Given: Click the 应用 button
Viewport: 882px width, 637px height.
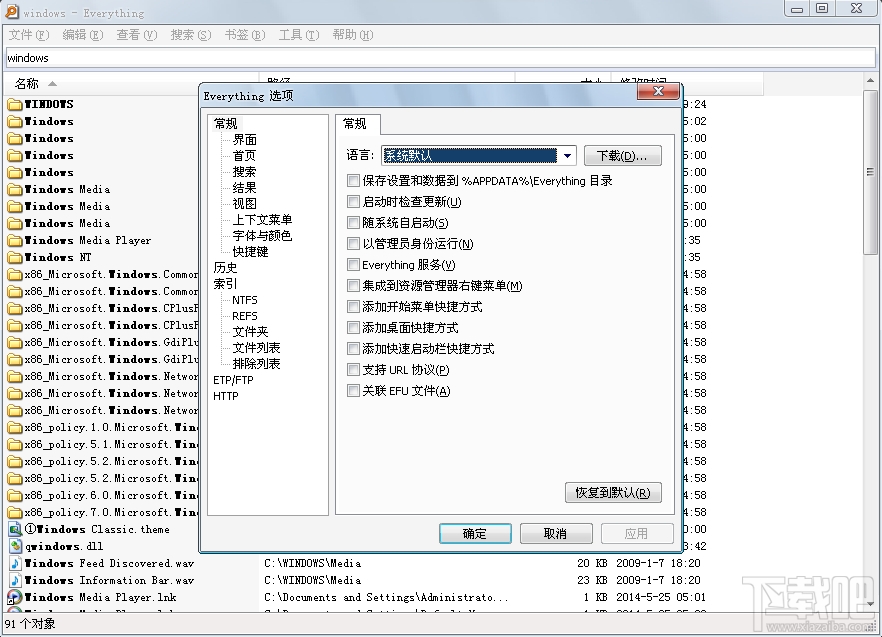Looking at the screenshot, I should pyautogui.click(x=637, y=533).
